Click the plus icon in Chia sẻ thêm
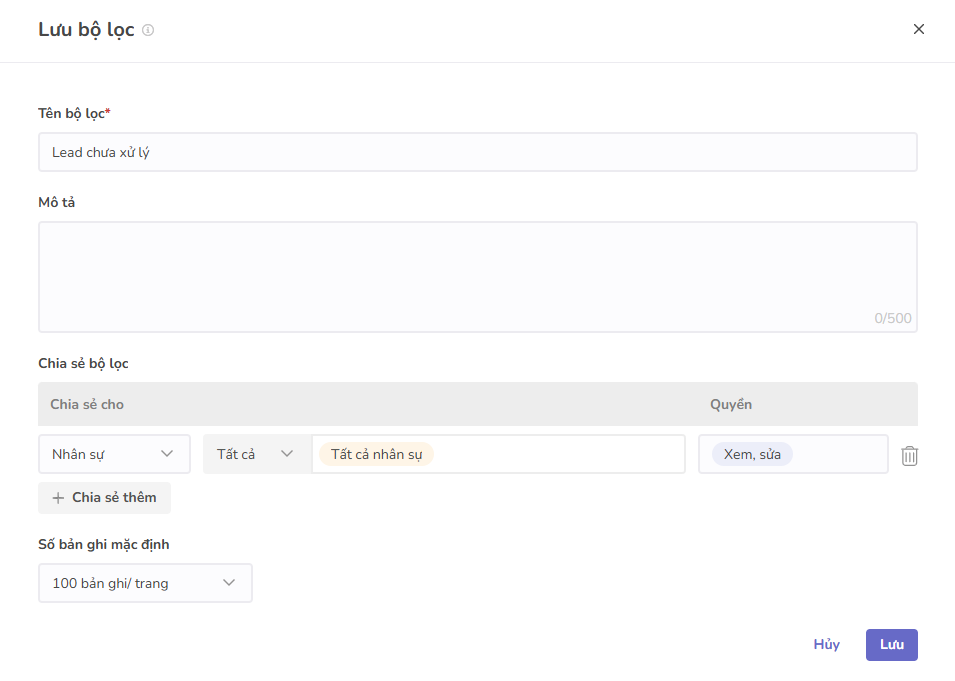The image size is (955, 681). [58, 498]
